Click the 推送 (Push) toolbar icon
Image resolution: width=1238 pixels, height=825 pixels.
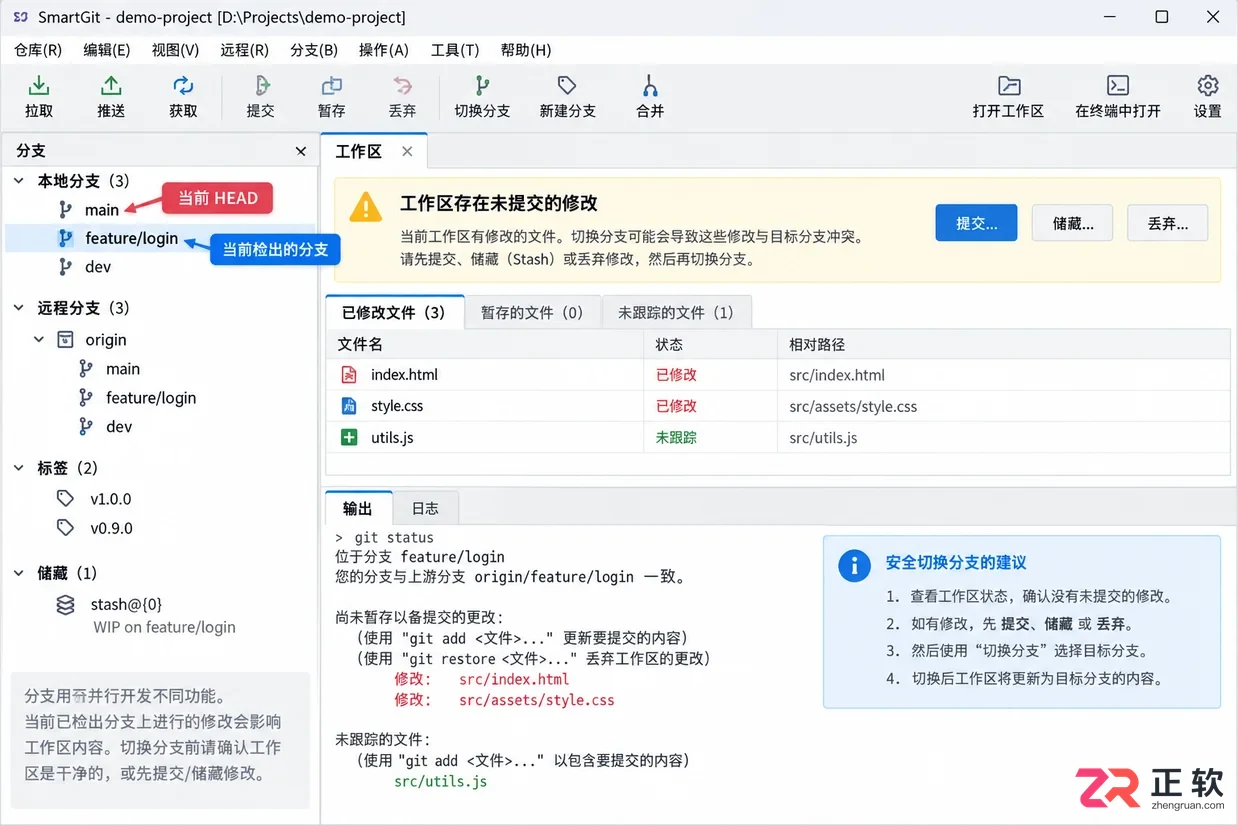click(x=111, y=86)
